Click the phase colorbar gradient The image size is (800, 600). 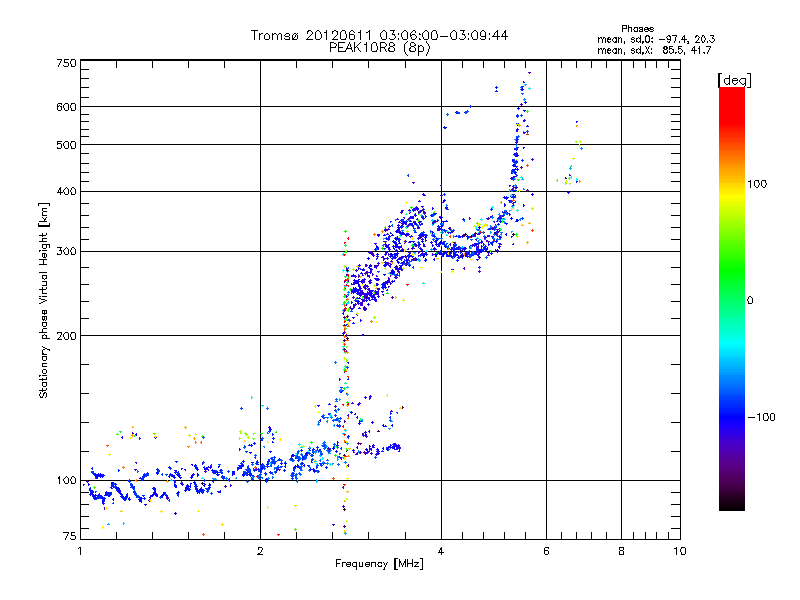click(x=732, y=298)
